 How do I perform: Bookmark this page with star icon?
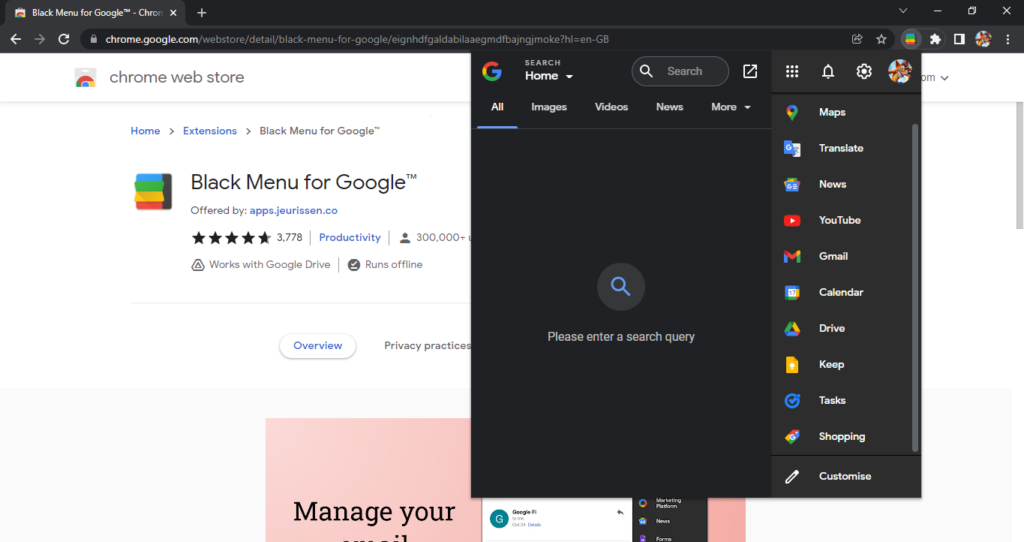tap(882, 39)
